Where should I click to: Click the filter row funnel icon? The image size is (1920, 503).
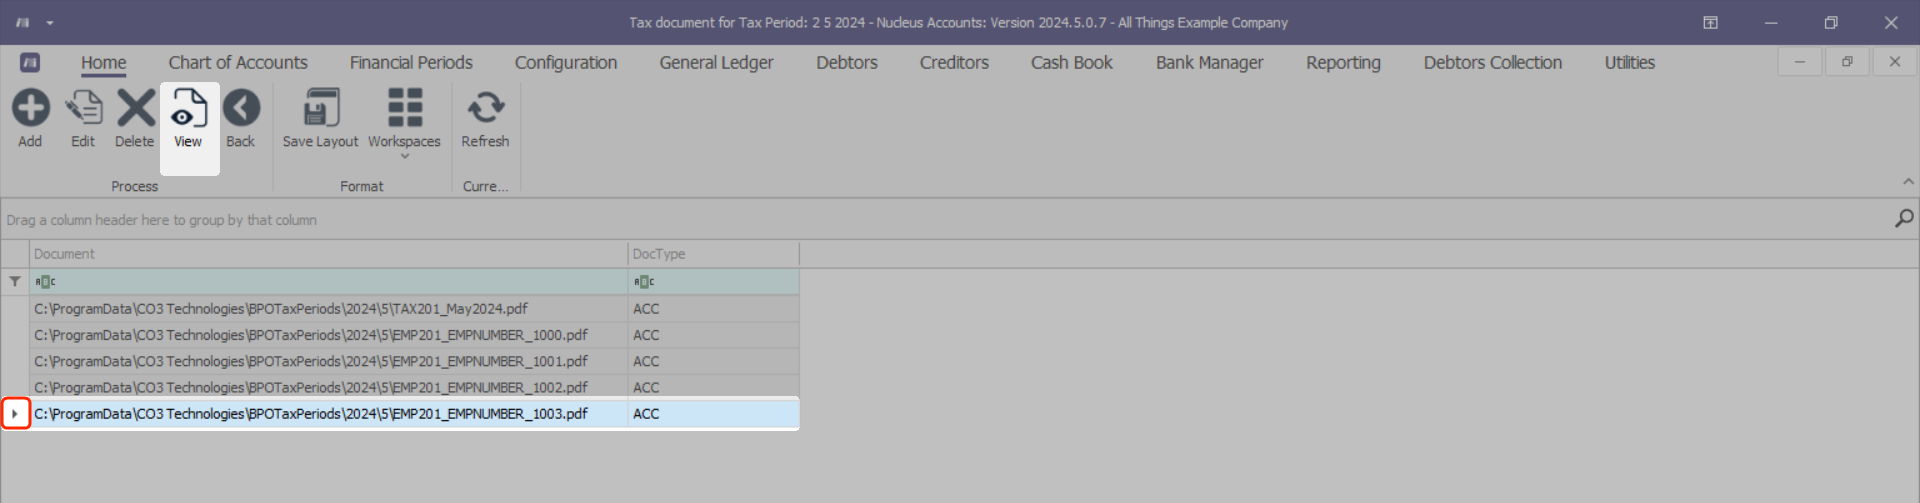coord(15,282)
